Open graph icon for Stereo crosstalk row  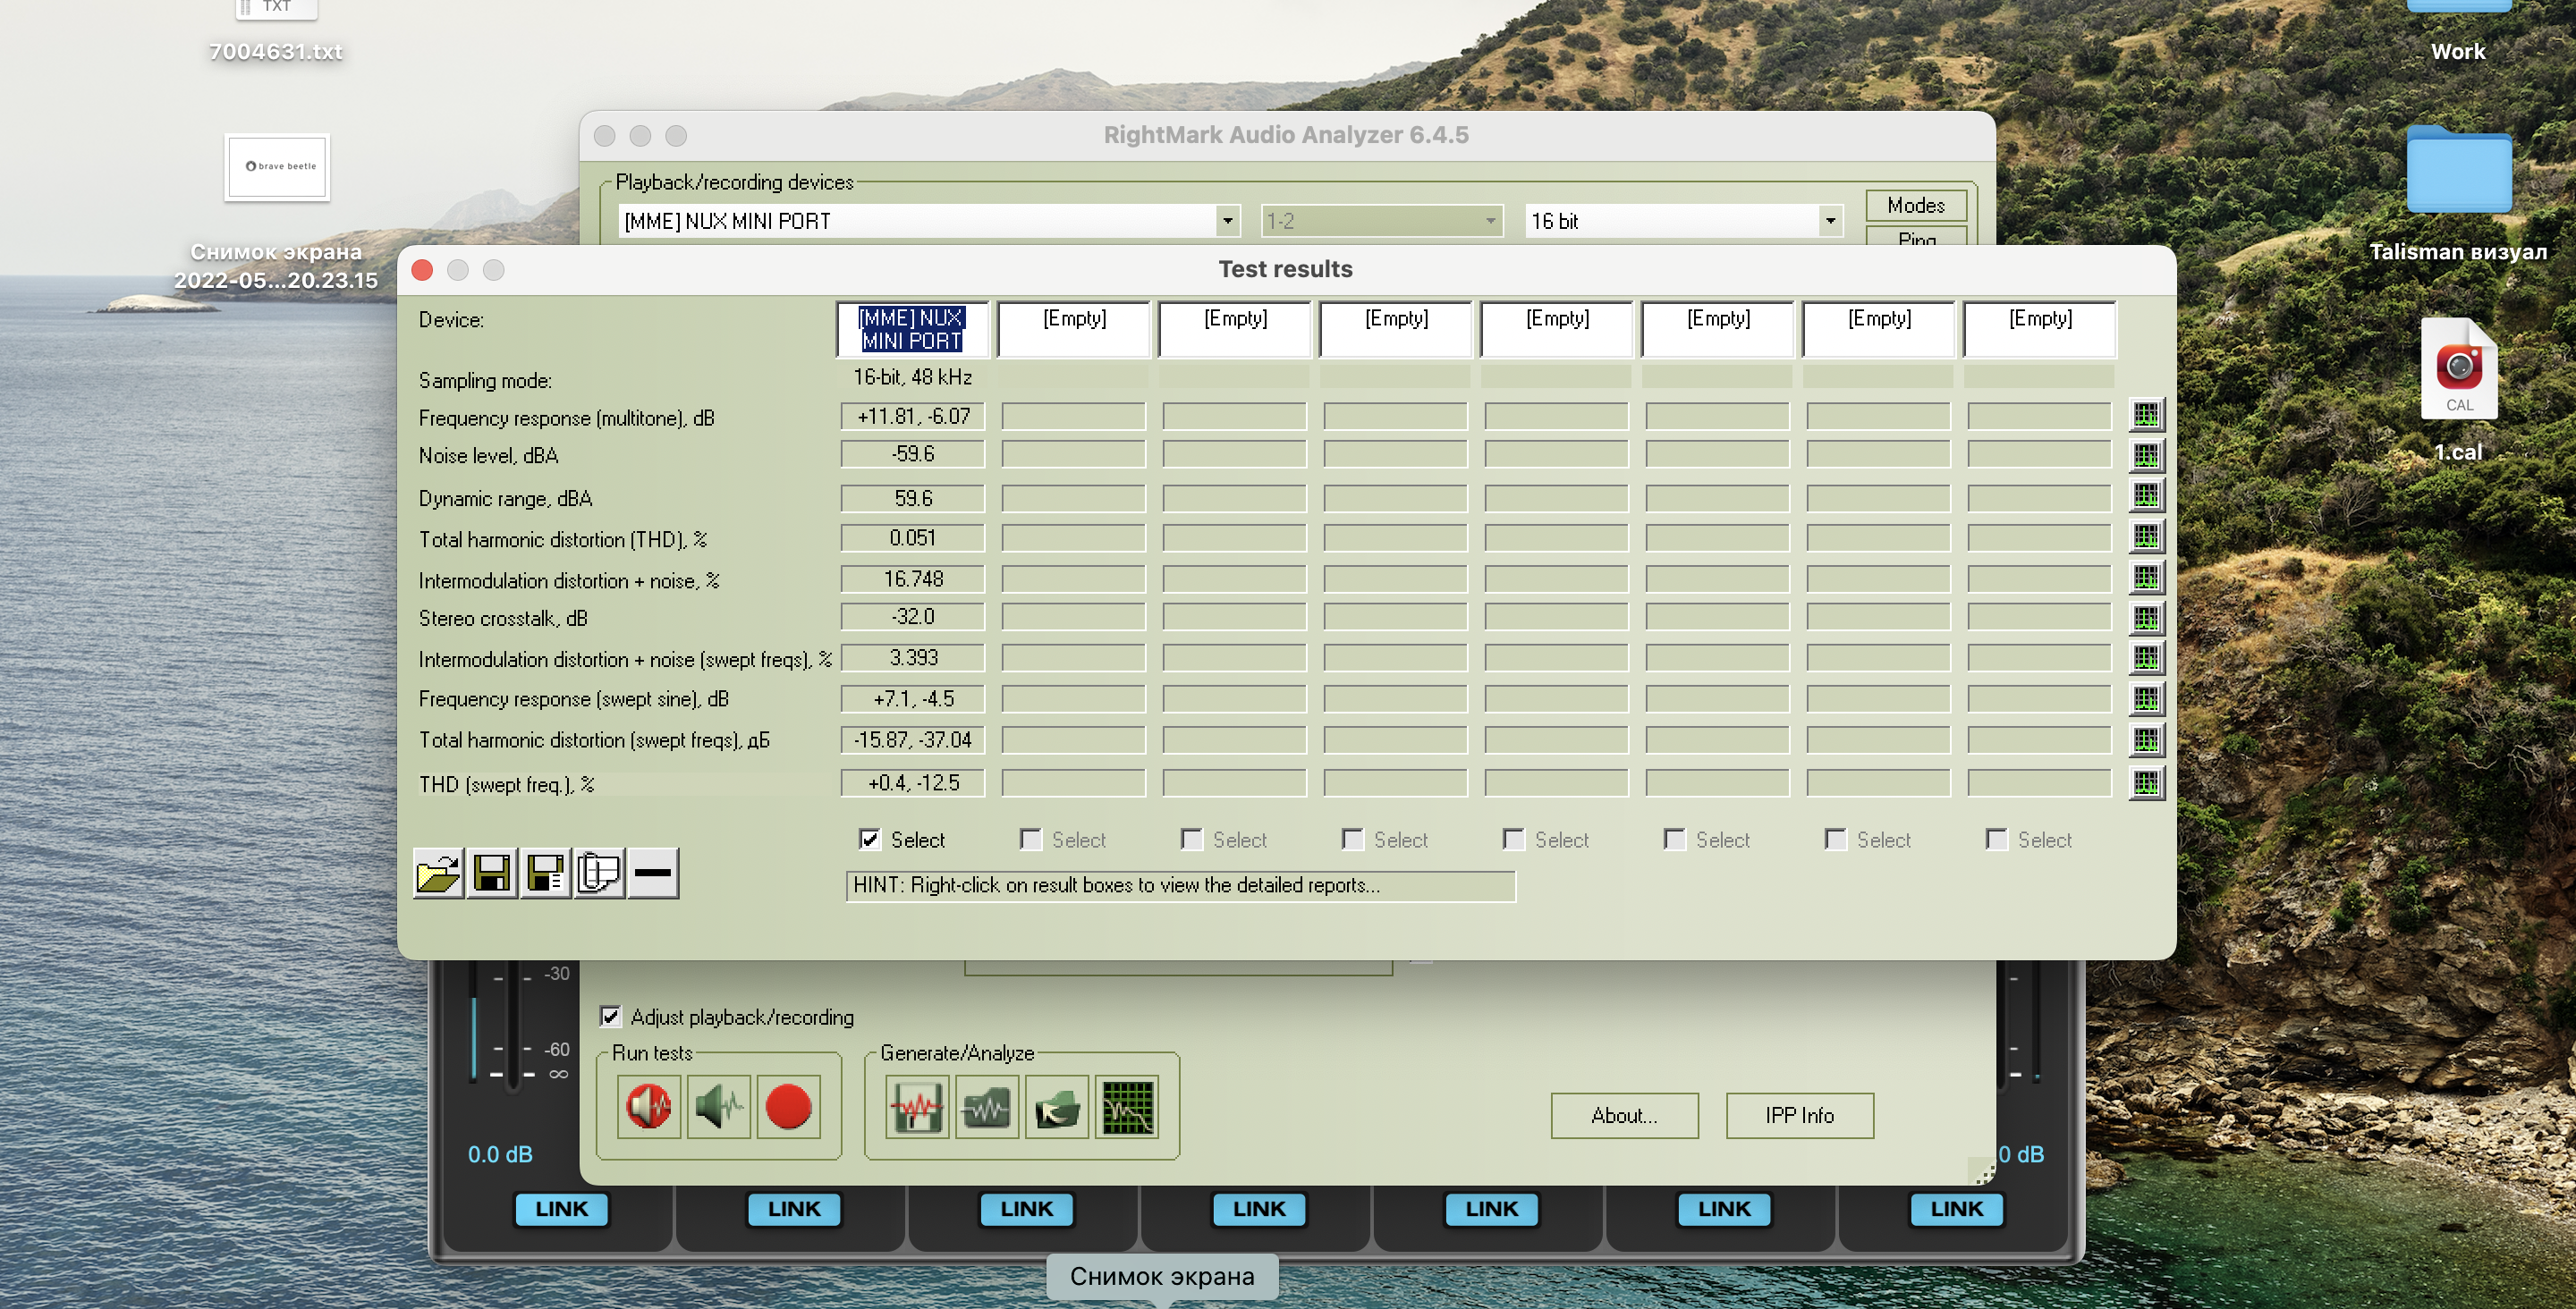click(x=2146, y=618)
